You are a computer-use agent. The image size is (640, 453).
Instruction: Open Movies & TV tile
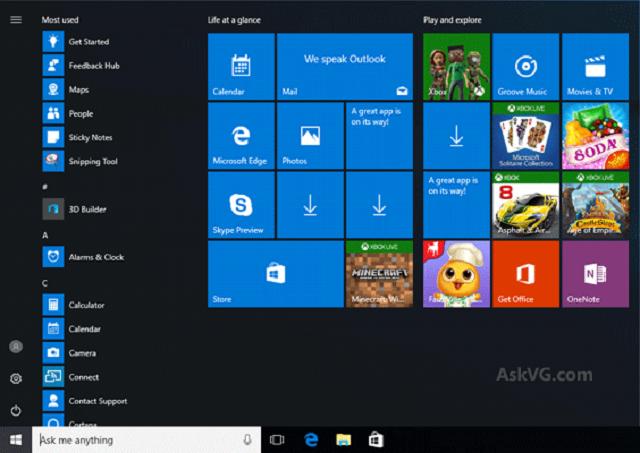[x=596, y=67]
